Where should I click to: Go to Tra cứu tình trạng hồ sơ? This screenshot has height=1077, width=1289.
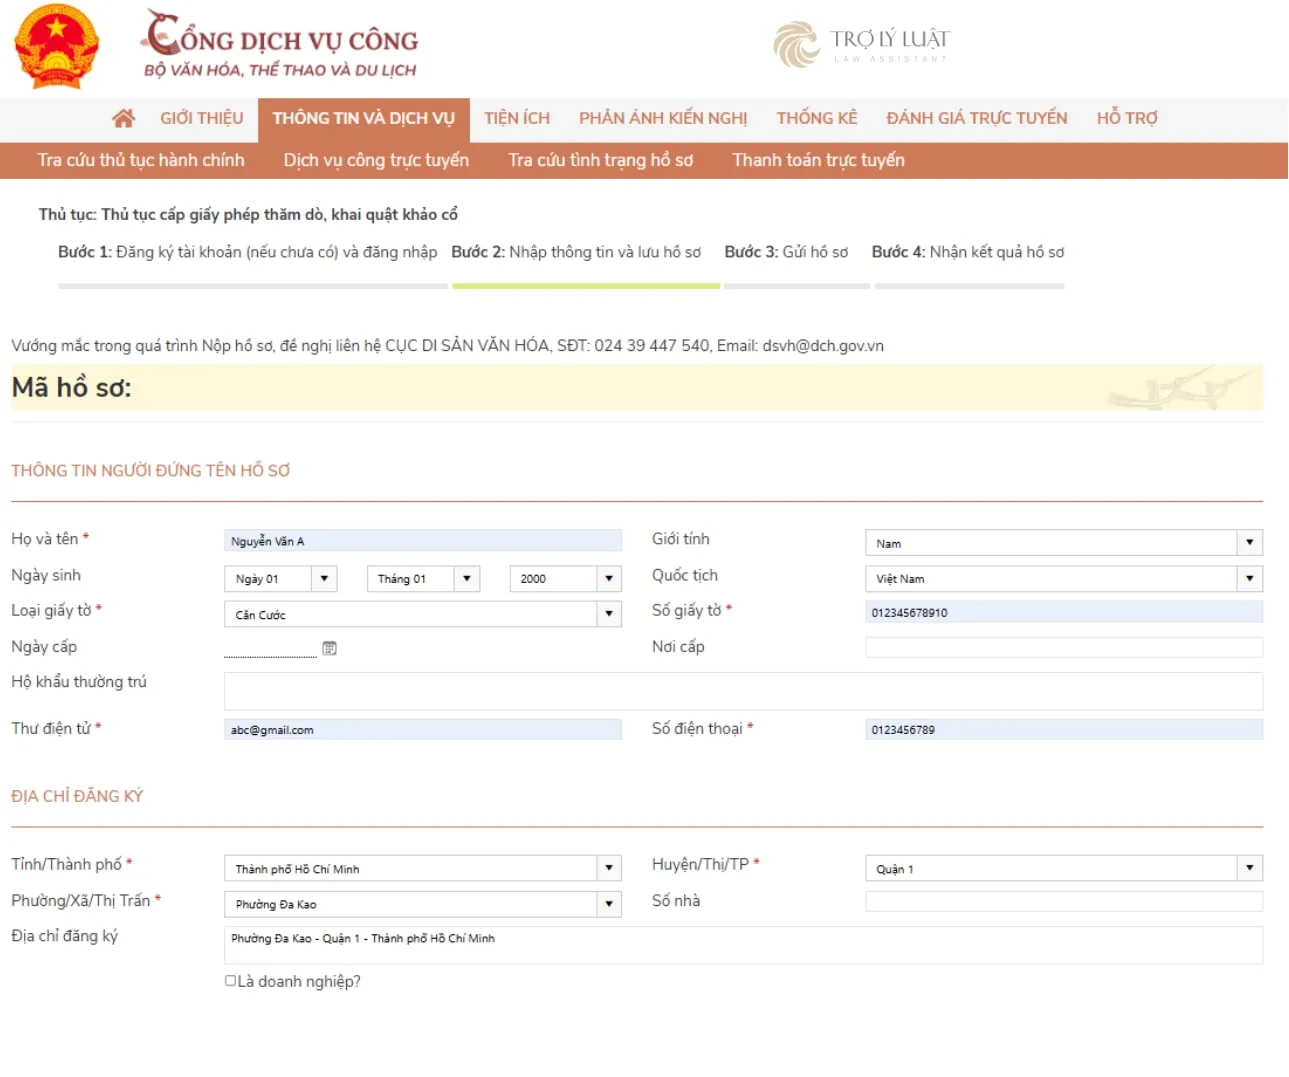coord(600,160)
